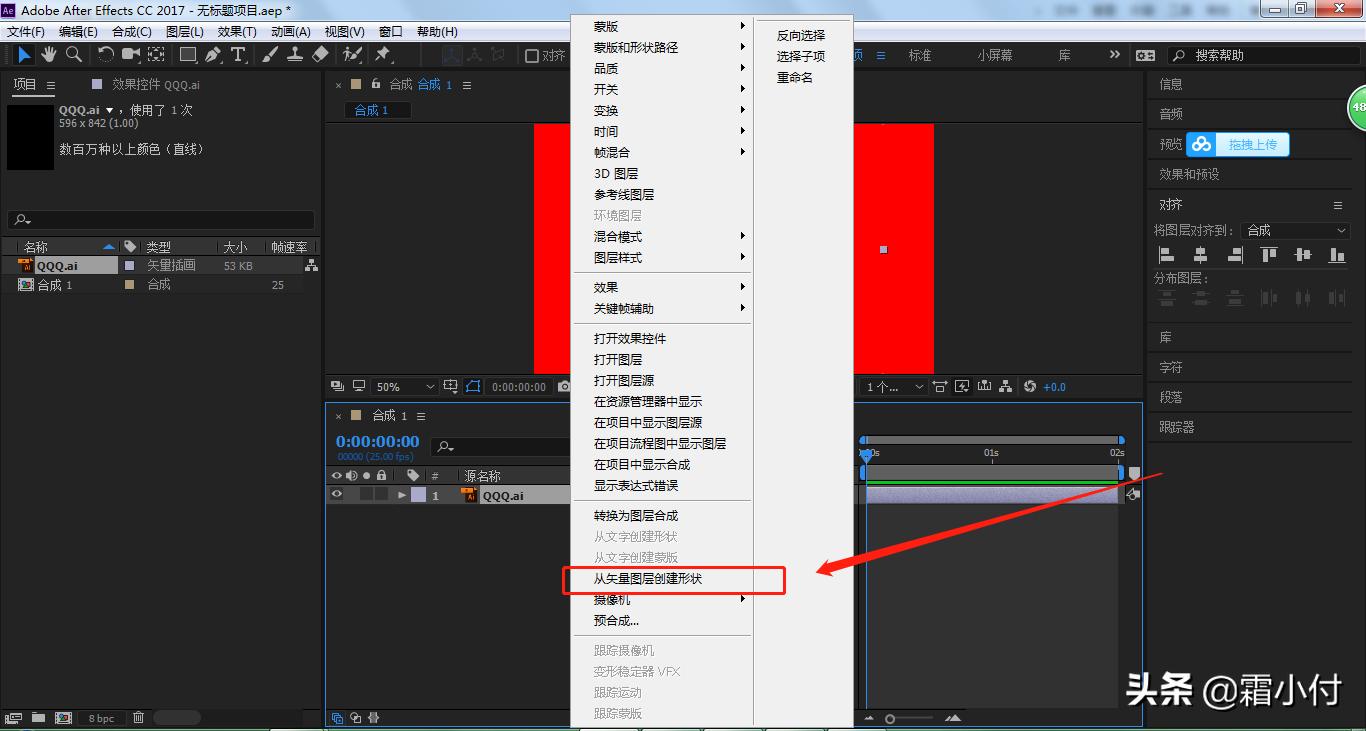This screenshot has width=1366, height=731.
Task: Select the QQQ.ai layer label color swatch
Action: 417,493
